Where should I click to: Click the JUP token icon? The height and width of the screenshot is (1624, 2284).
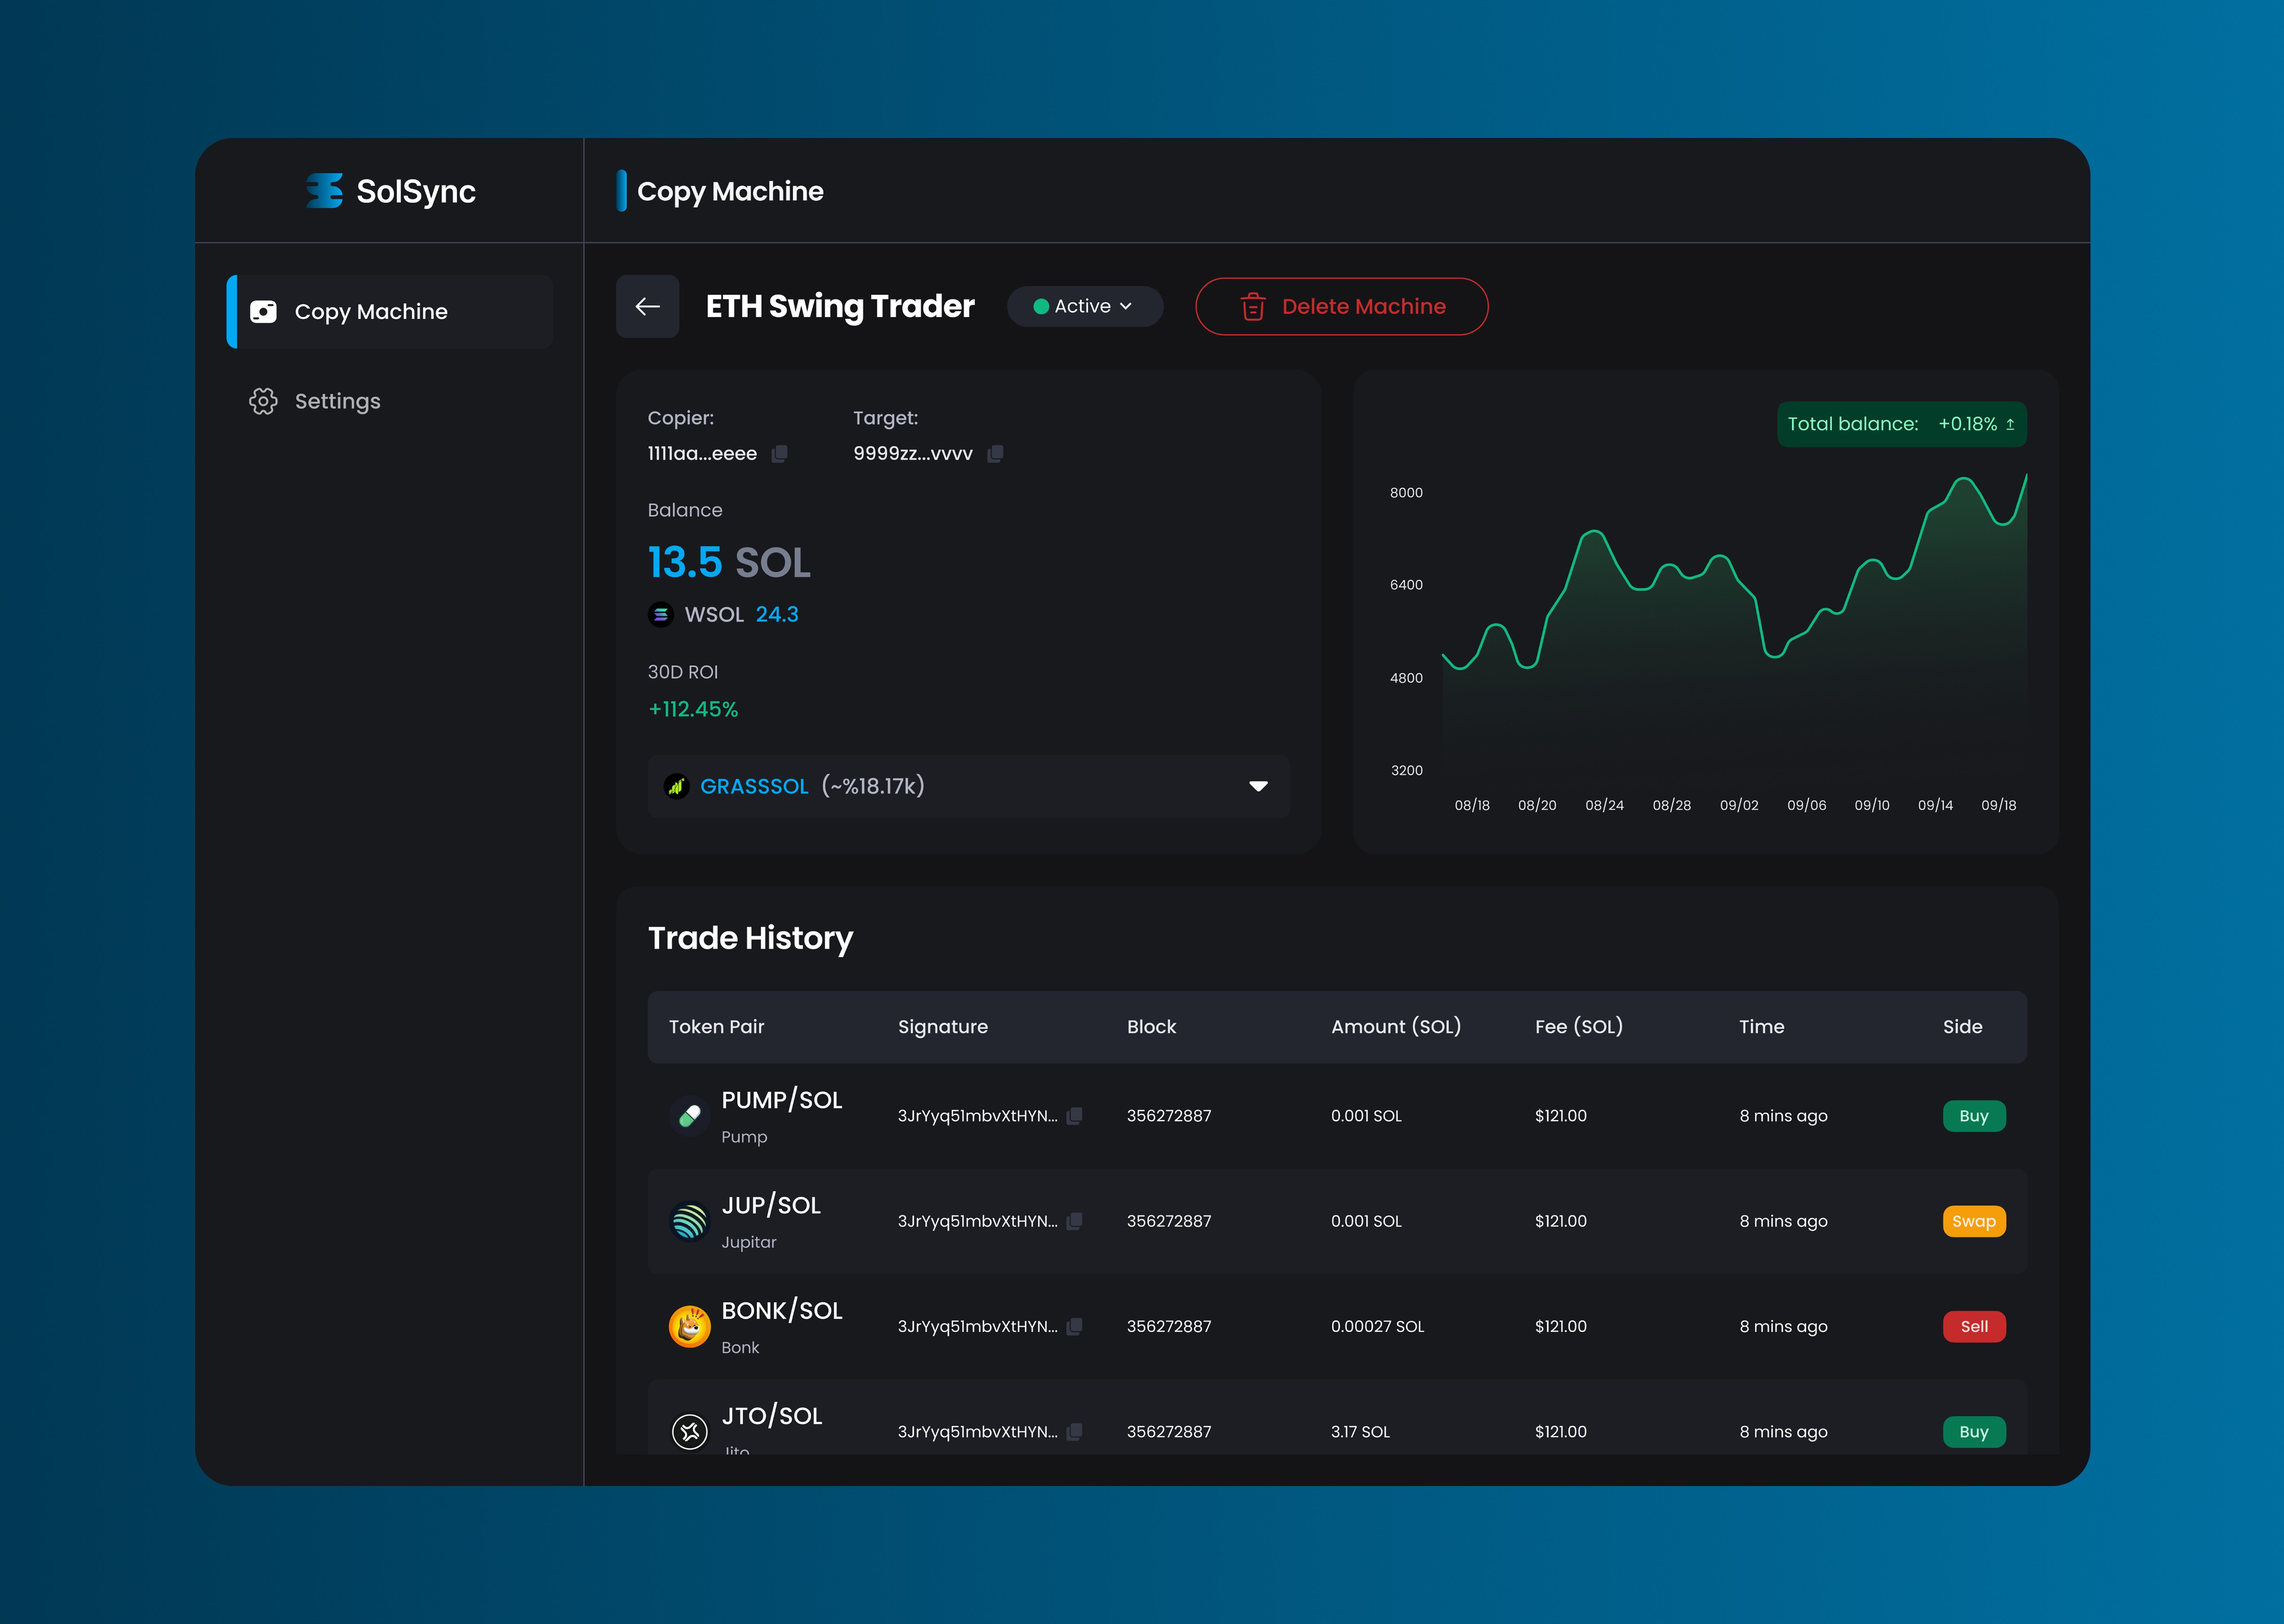pos(689,1221)
